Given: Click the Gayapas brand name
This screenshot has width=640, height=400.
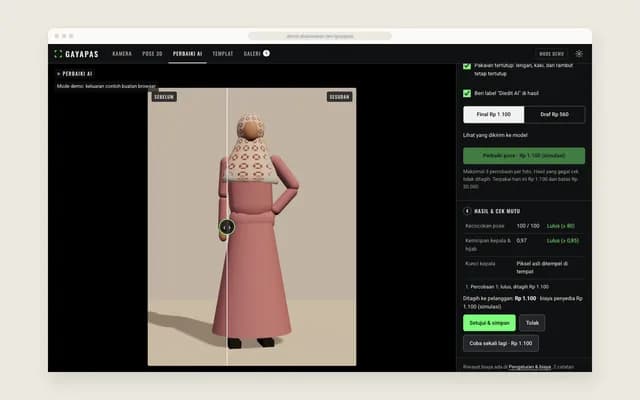Looking at the screenshot, I should pos(82,54).
